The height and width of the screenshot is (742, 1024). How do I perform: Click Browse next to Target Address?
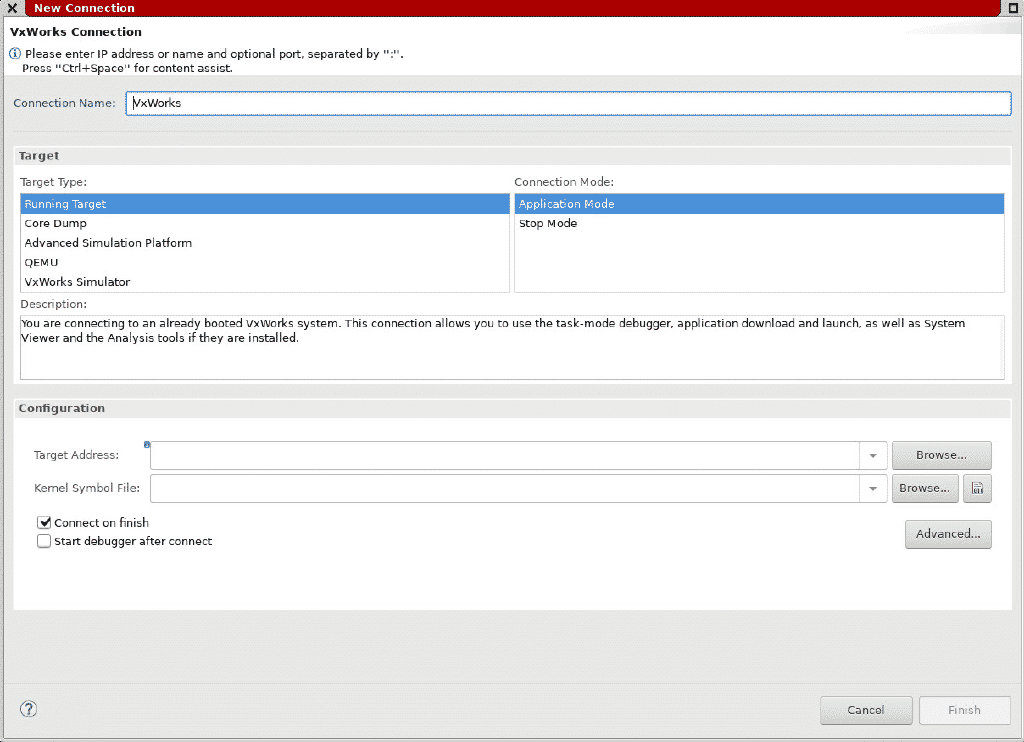pyautogui.click(x=941, y=455)
